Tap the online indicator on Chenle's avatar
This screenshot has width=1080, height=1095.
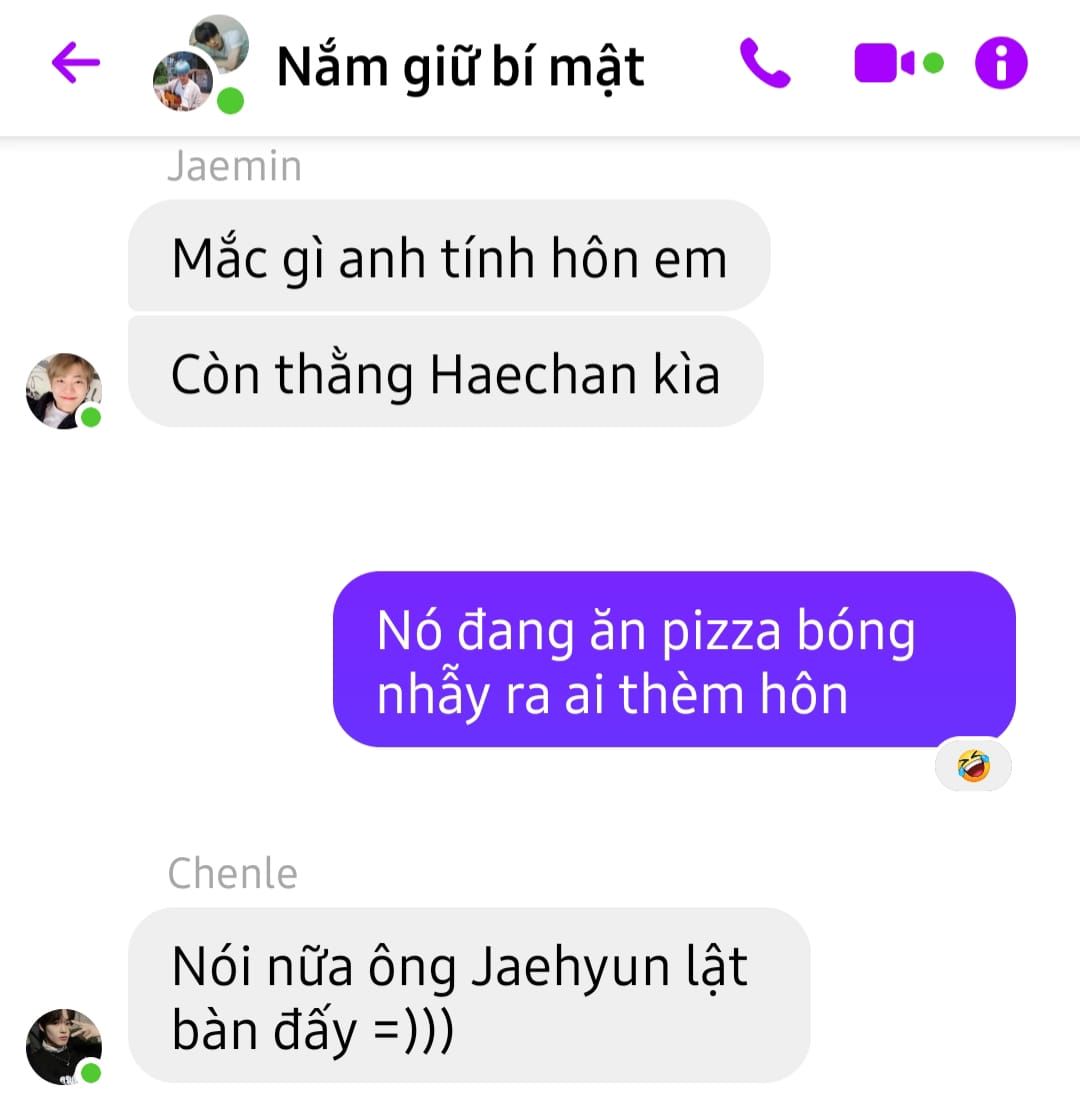91,1072
